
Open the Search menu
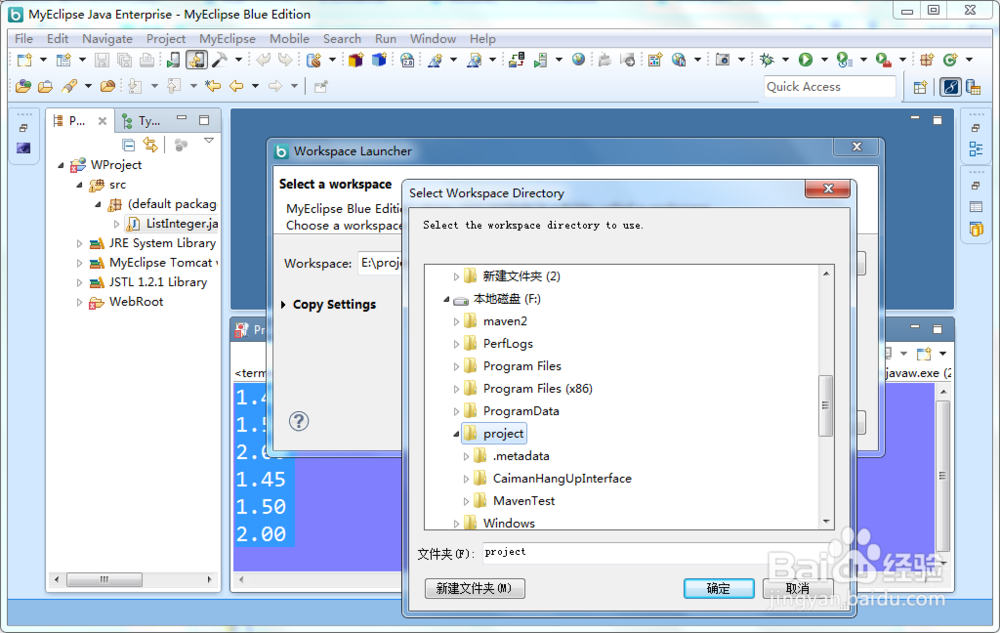tap(342, 39)
